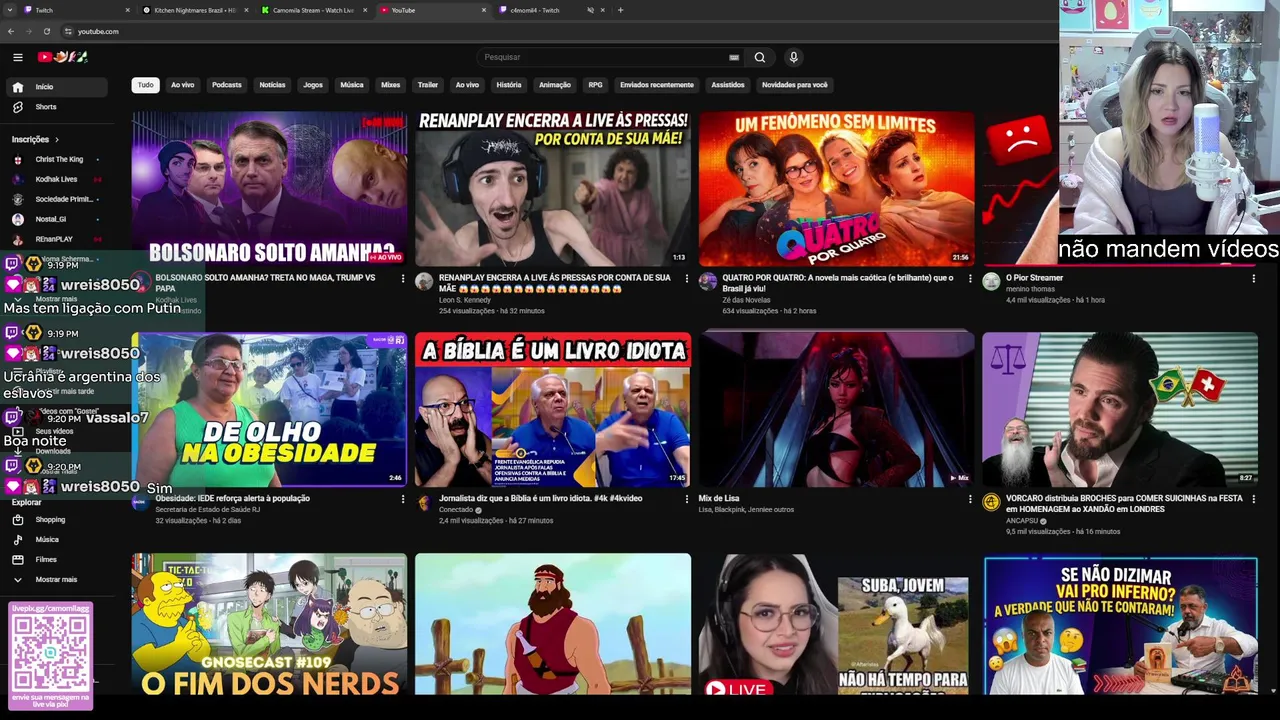
Task: Open options menu for Obesidade IEDE video
Action: click(x=403, y=499)
